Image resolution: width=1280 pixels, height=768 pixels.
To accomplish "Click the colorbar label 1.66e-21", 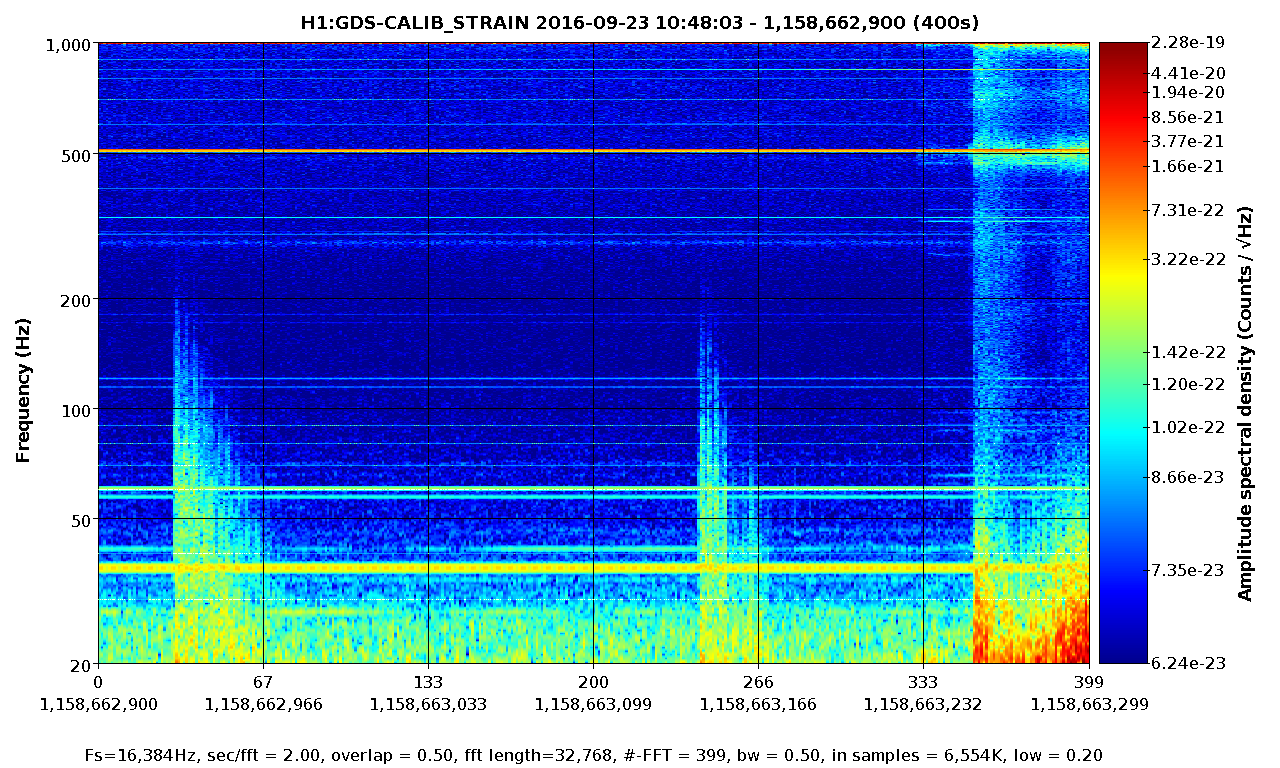I will 1187,167.
